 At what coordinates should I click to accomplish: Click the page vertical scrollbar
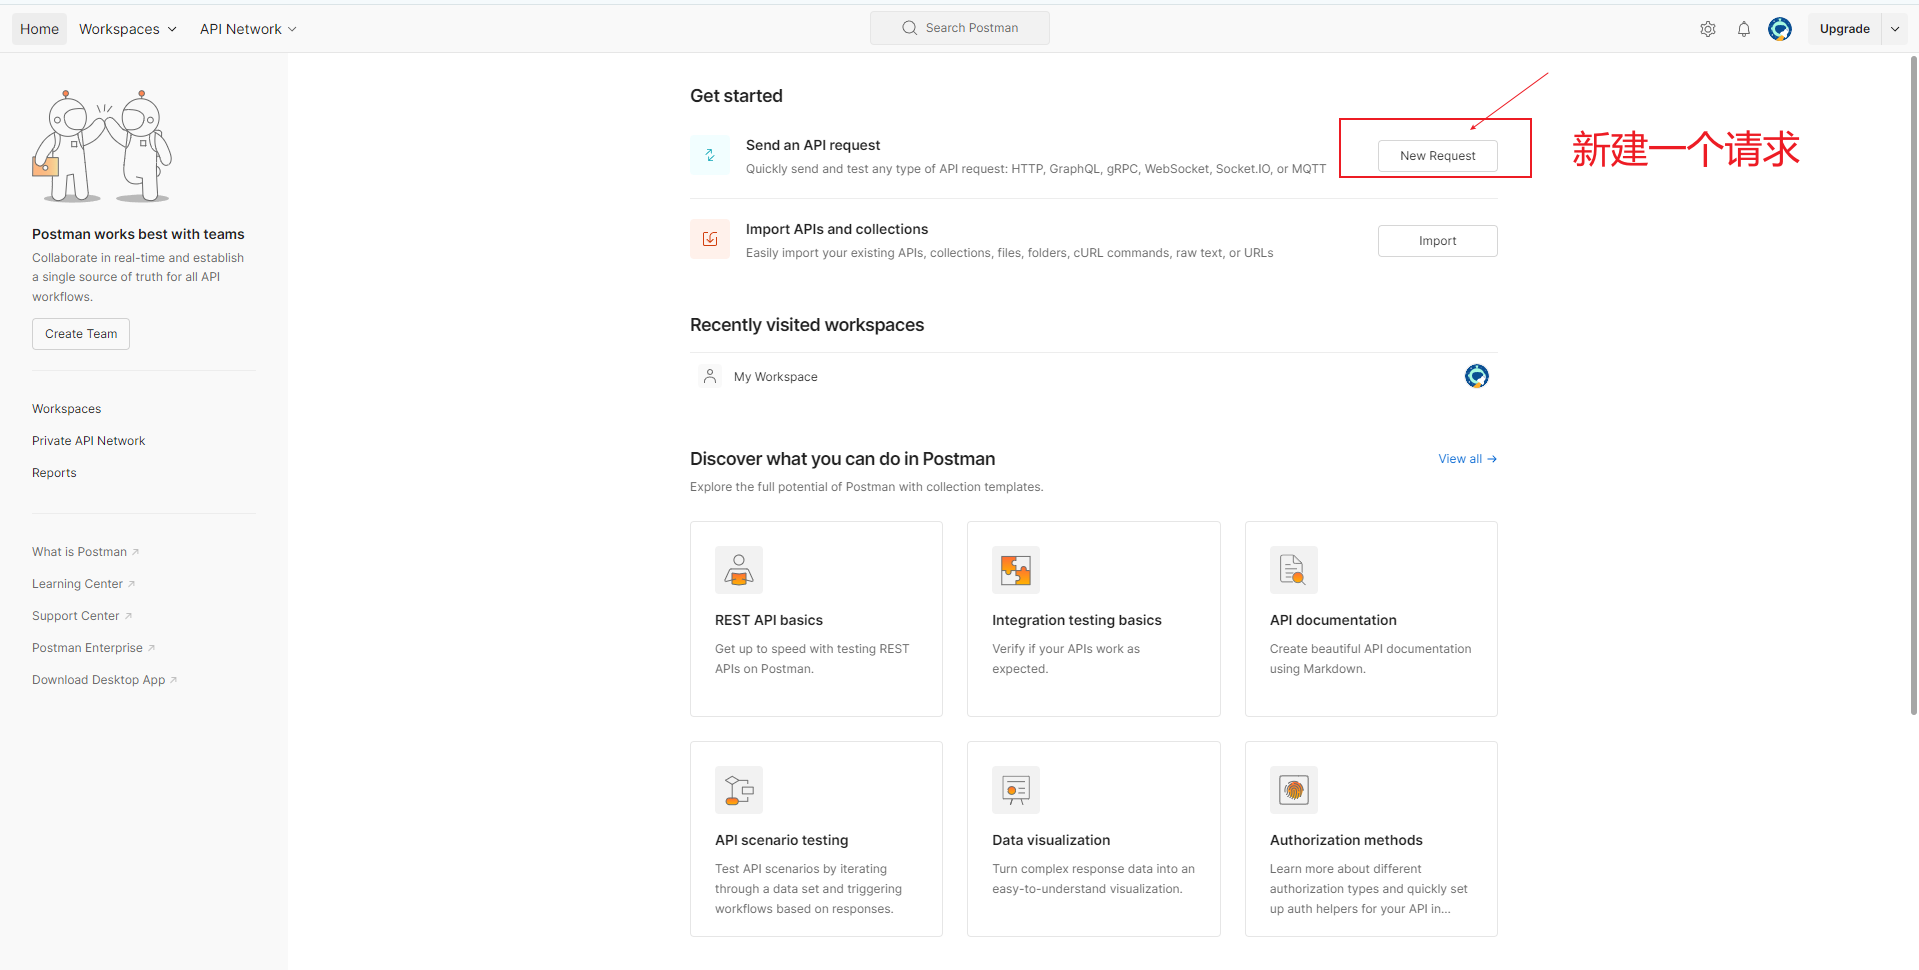1913,385
